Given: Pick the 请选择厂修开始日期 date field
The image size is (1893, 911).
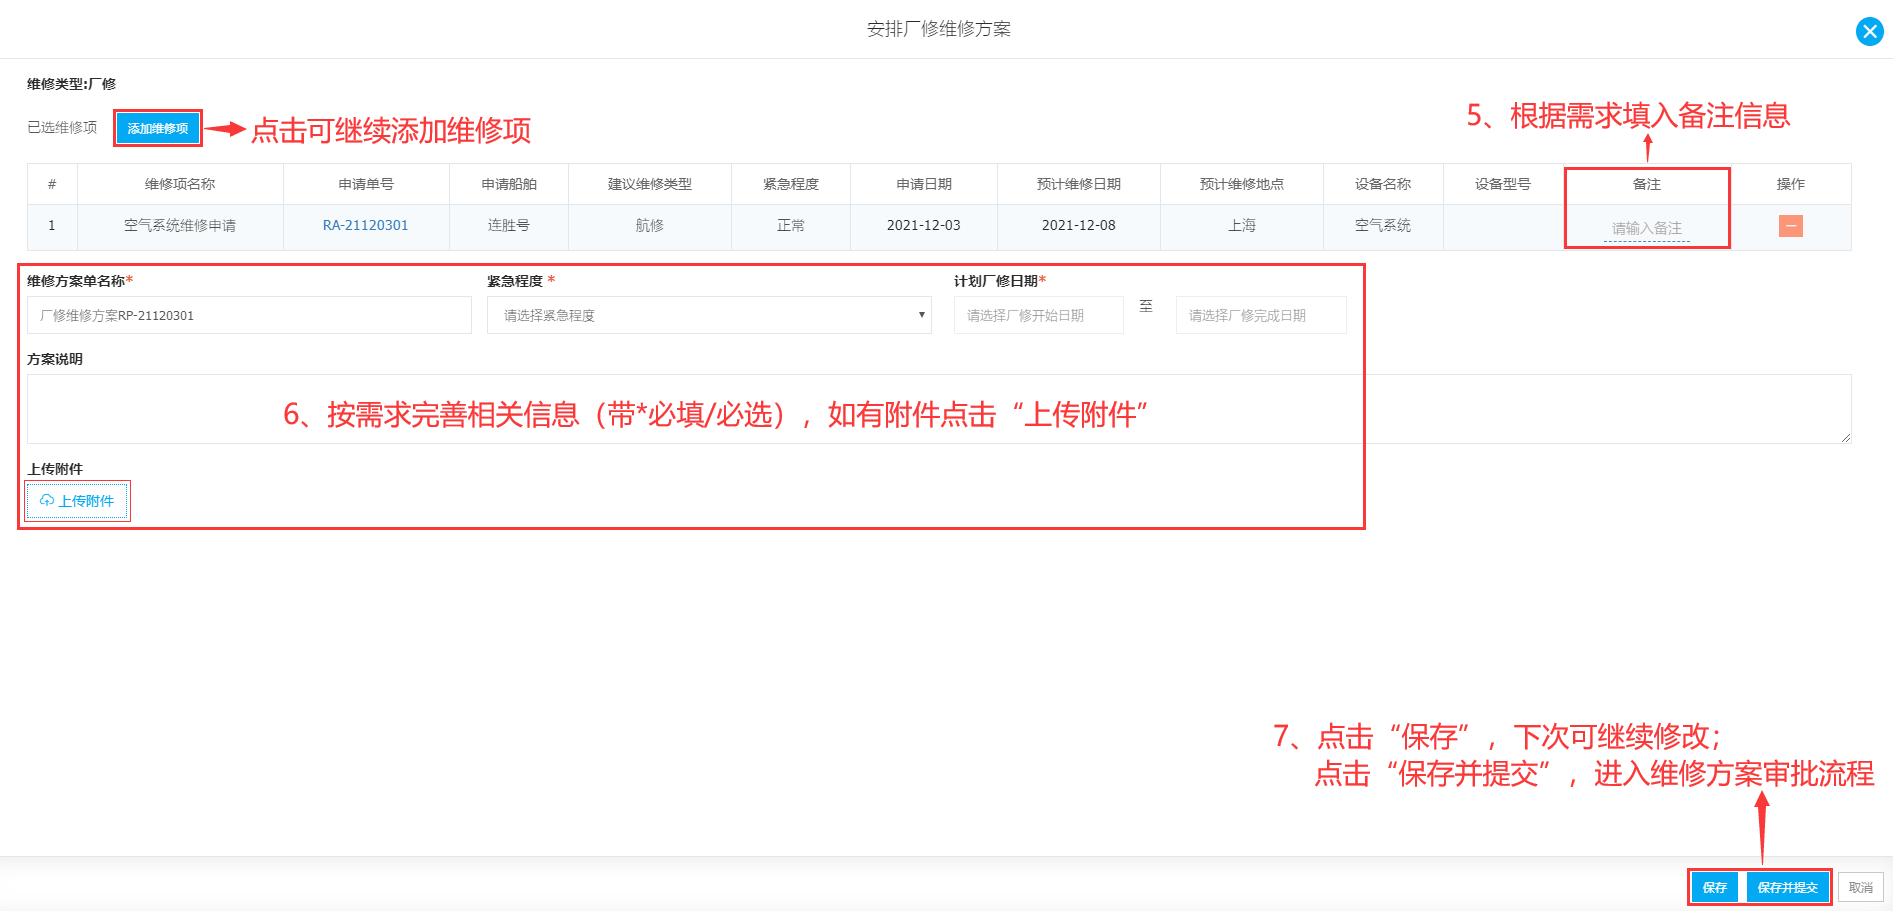Looking at the screenshot, I should pos(1038,315).
